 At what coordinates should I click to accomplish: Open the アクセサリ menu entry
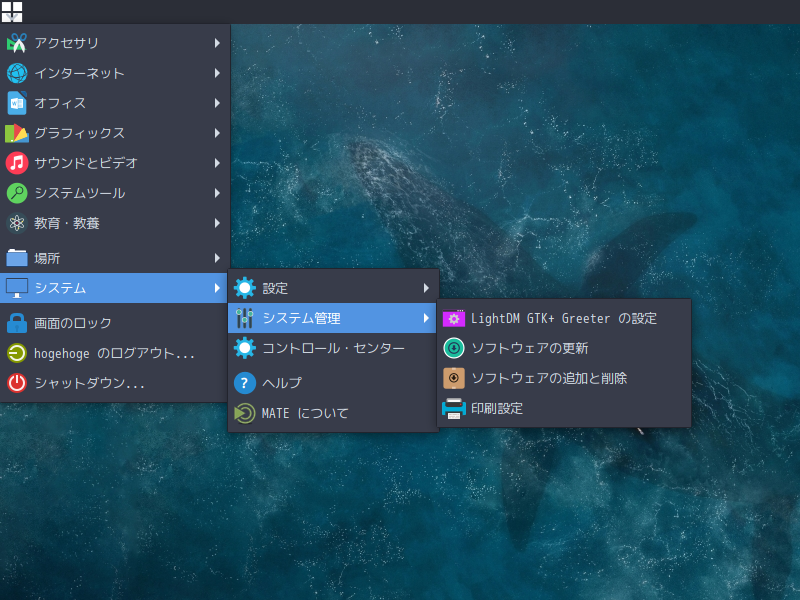coord(115,43)
